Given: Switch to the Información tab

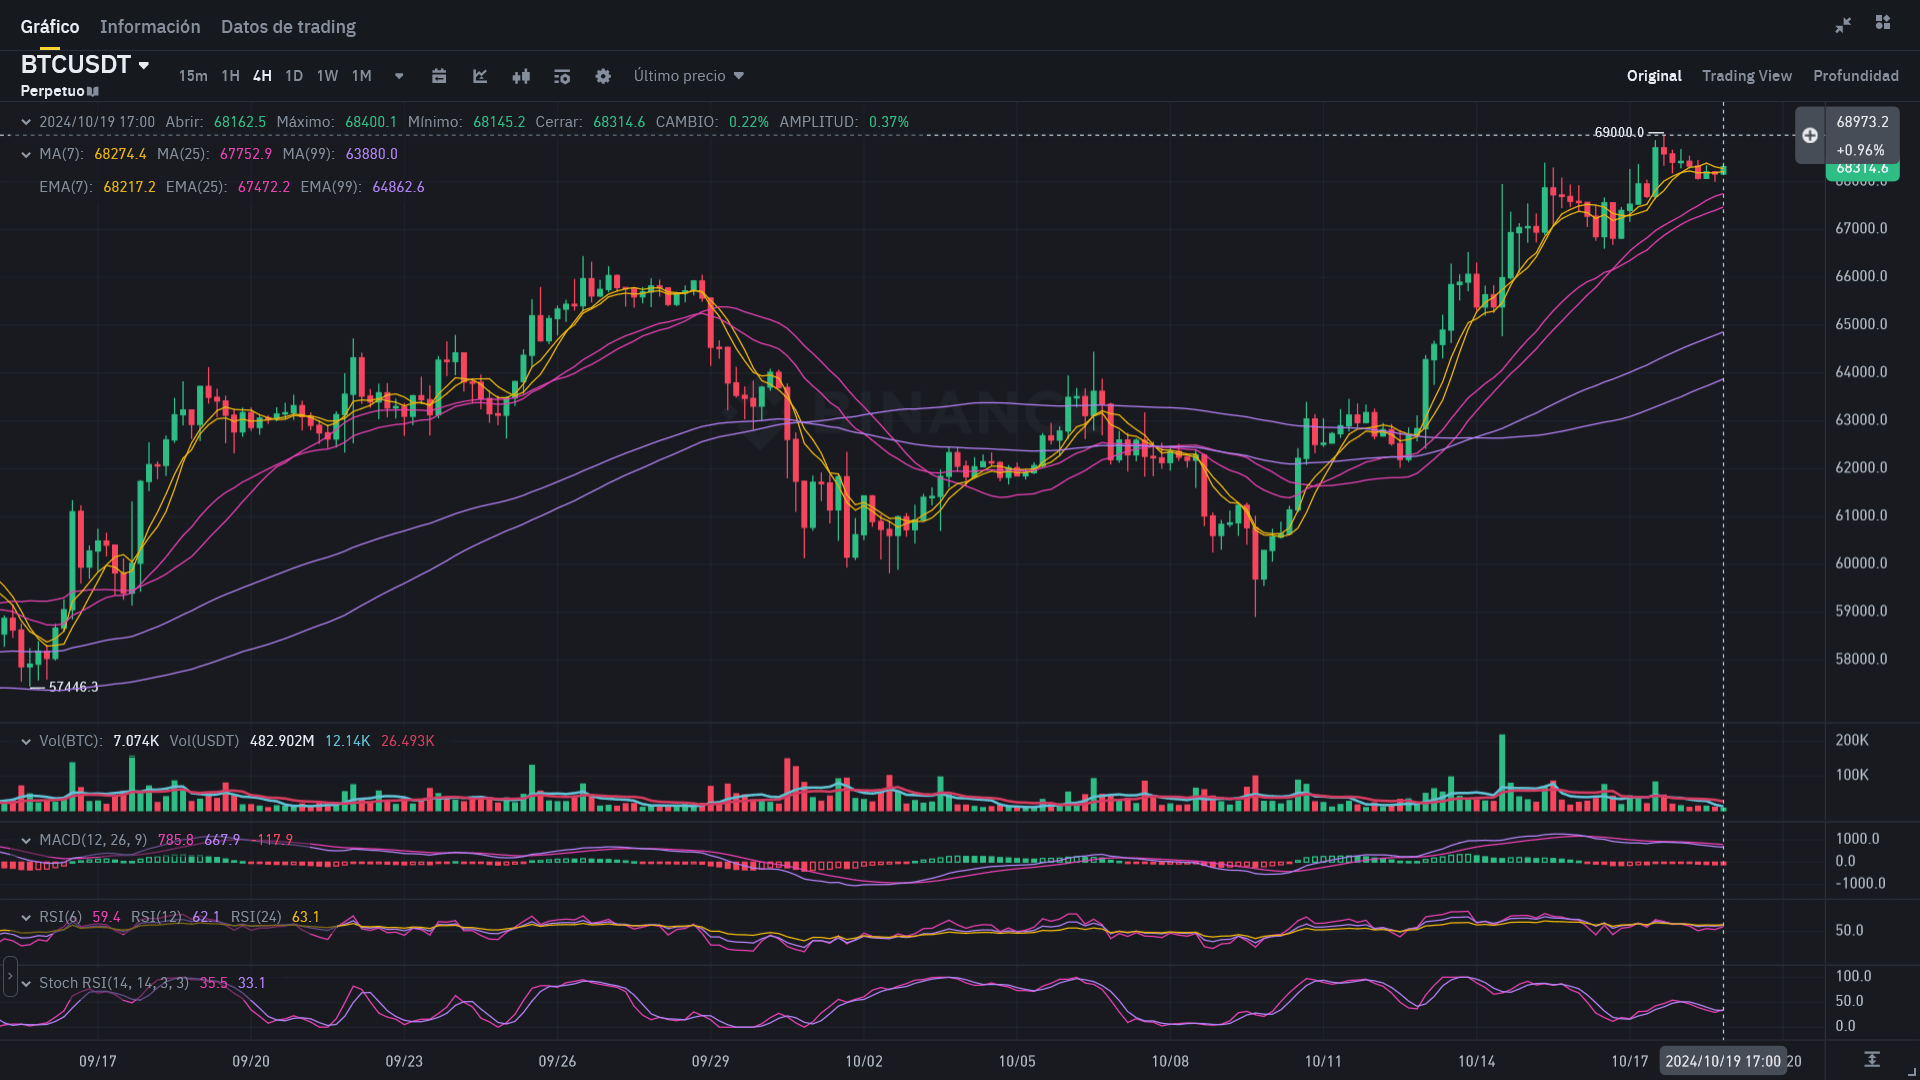Looking at the screenshot, I should (150, 27).
